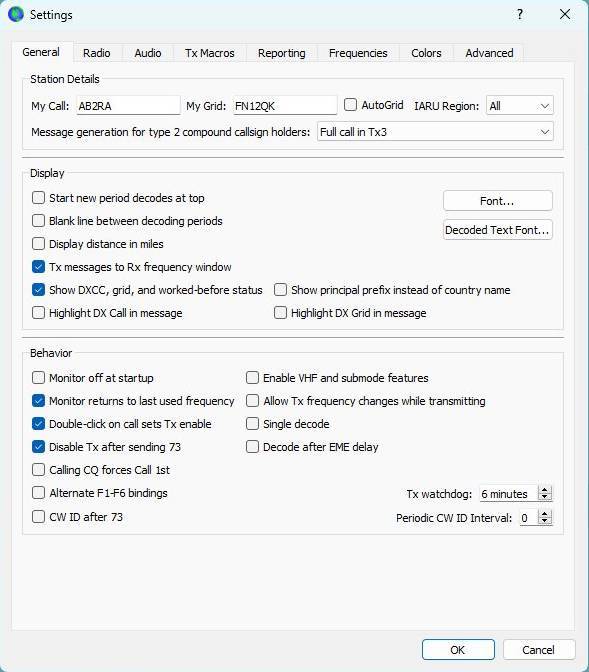The image size is (589, 672).
Task: Confirm settings with the OK button
Action: [458, 650]
